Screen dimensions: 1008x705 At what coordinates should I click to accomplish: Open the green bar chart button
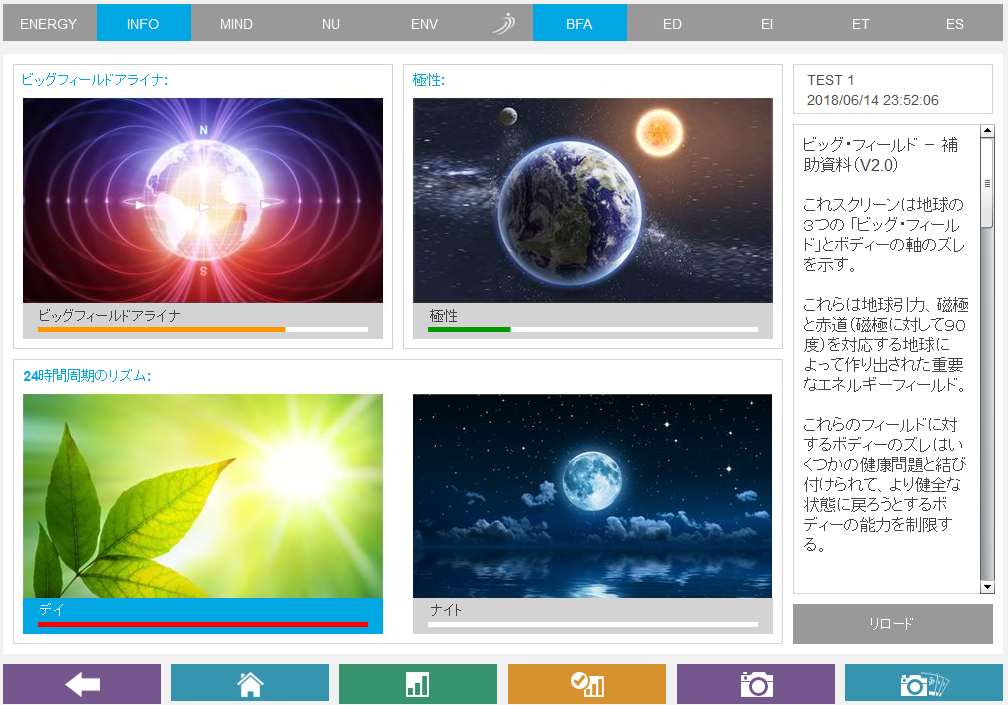point(418,684)
